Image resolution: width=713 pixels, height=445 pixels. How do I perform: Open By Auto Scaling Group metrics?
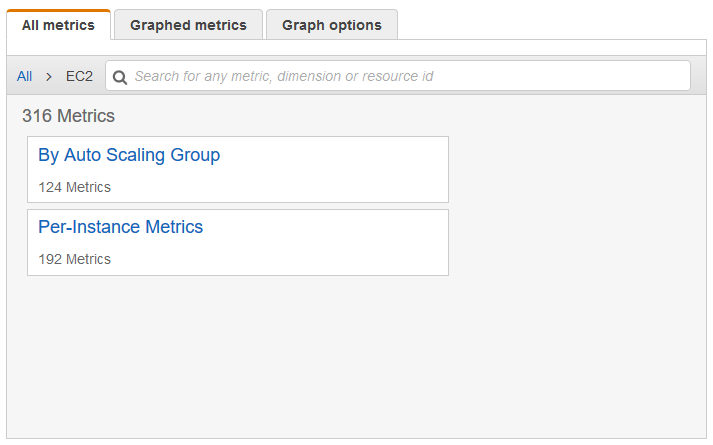(x=129, y=155)
